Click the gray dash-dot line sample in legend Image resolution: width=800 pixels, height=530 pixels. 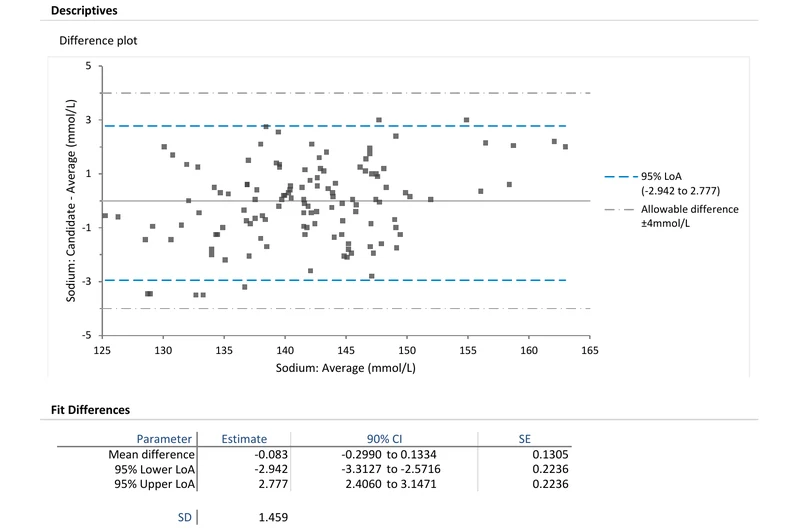pos(619,209)
